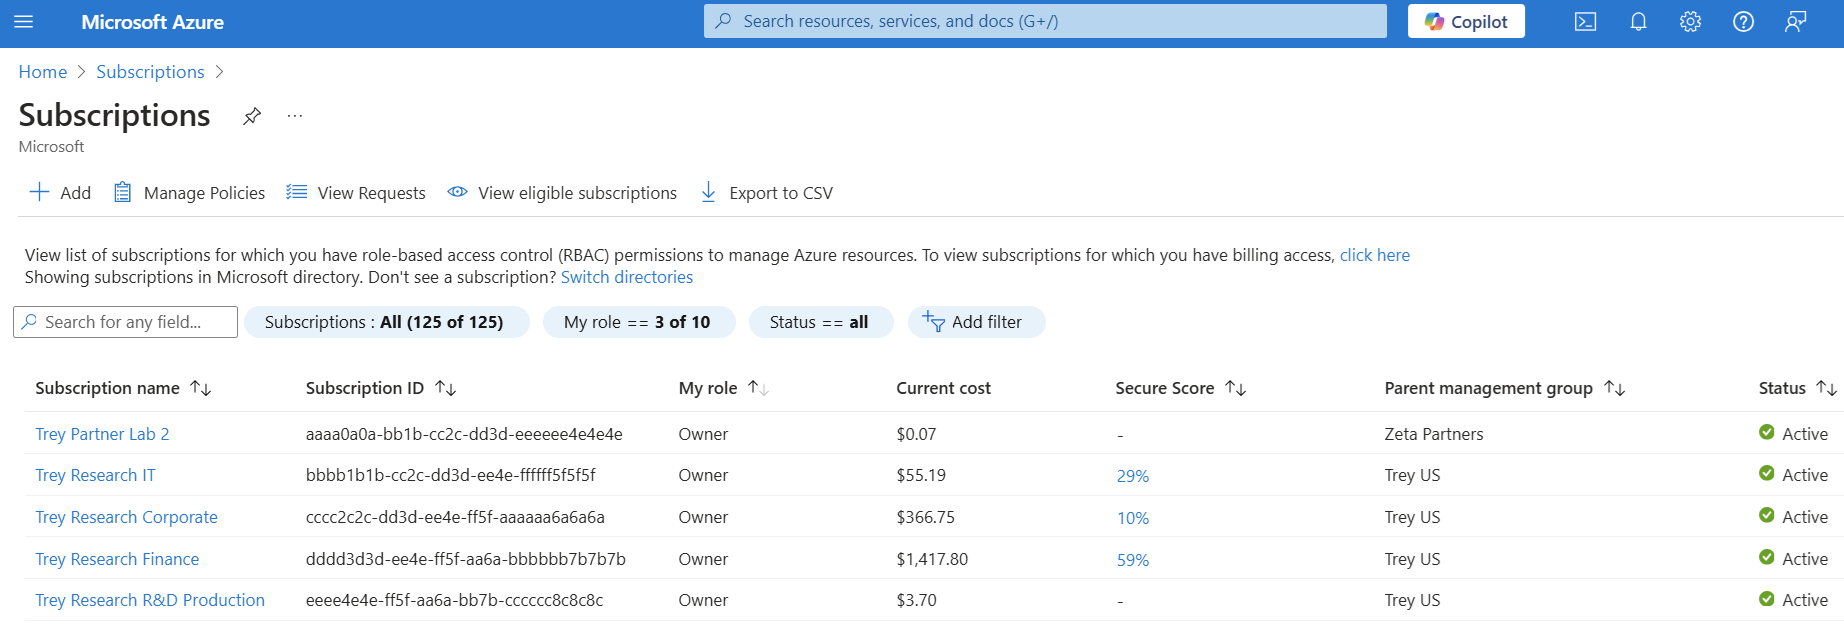Click the $366.75 cost cell

pyautogui.click(x=926, y=517)
